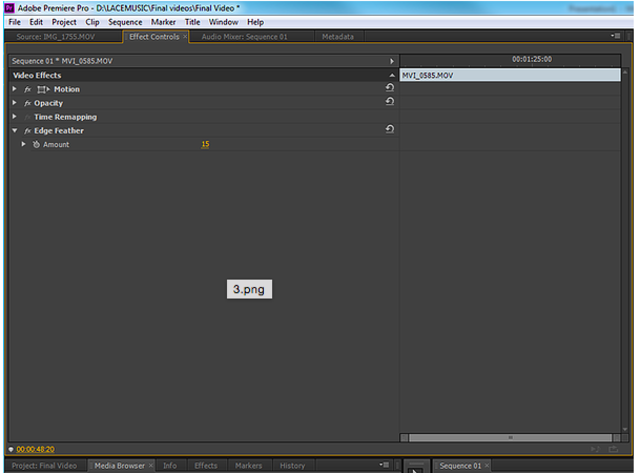Expand the Time Remapping properties
This screenshot has height=473, width=640.
pyautogui.click(x=14, y=117)
